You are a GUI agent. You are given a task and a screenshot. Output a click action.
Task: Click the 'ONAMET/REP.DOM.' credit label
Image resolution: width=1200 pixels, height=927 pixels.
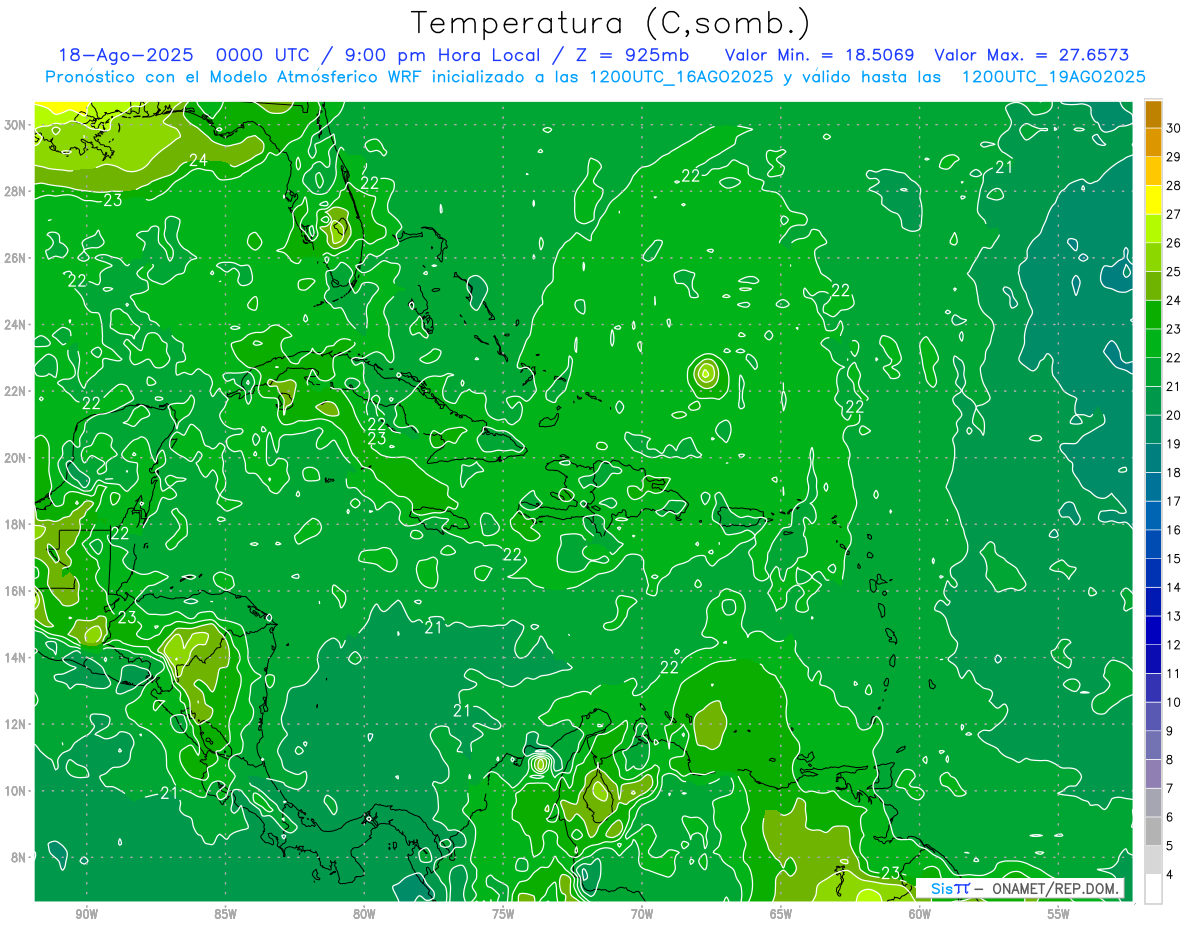click(1055, 889)
